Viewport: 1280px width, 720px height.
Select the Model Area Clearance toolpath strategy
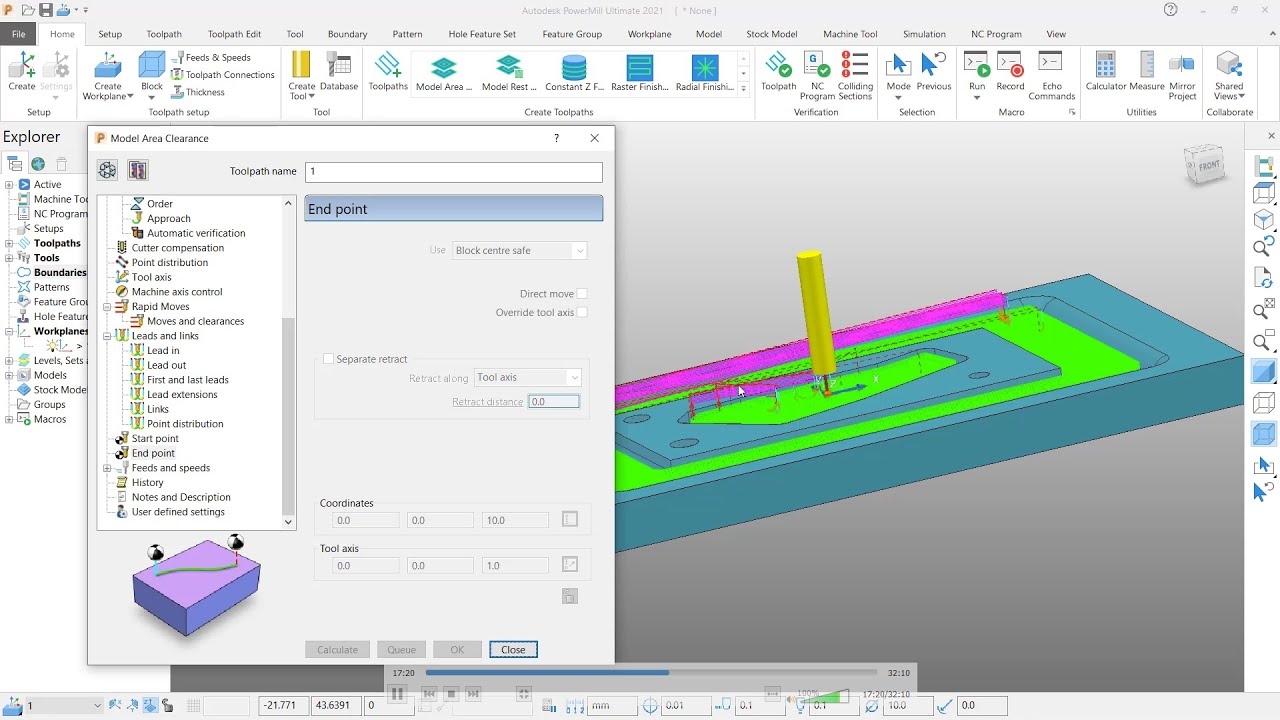point(444,72)
